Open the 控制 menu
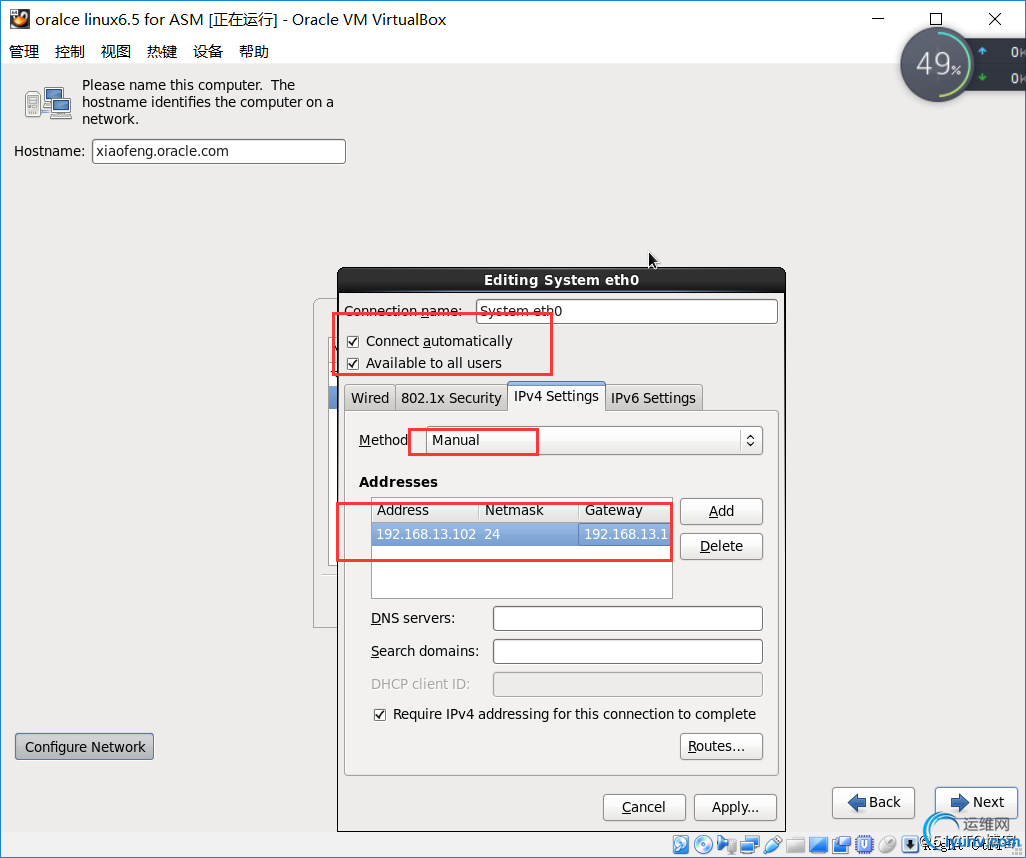 [70, 52]
